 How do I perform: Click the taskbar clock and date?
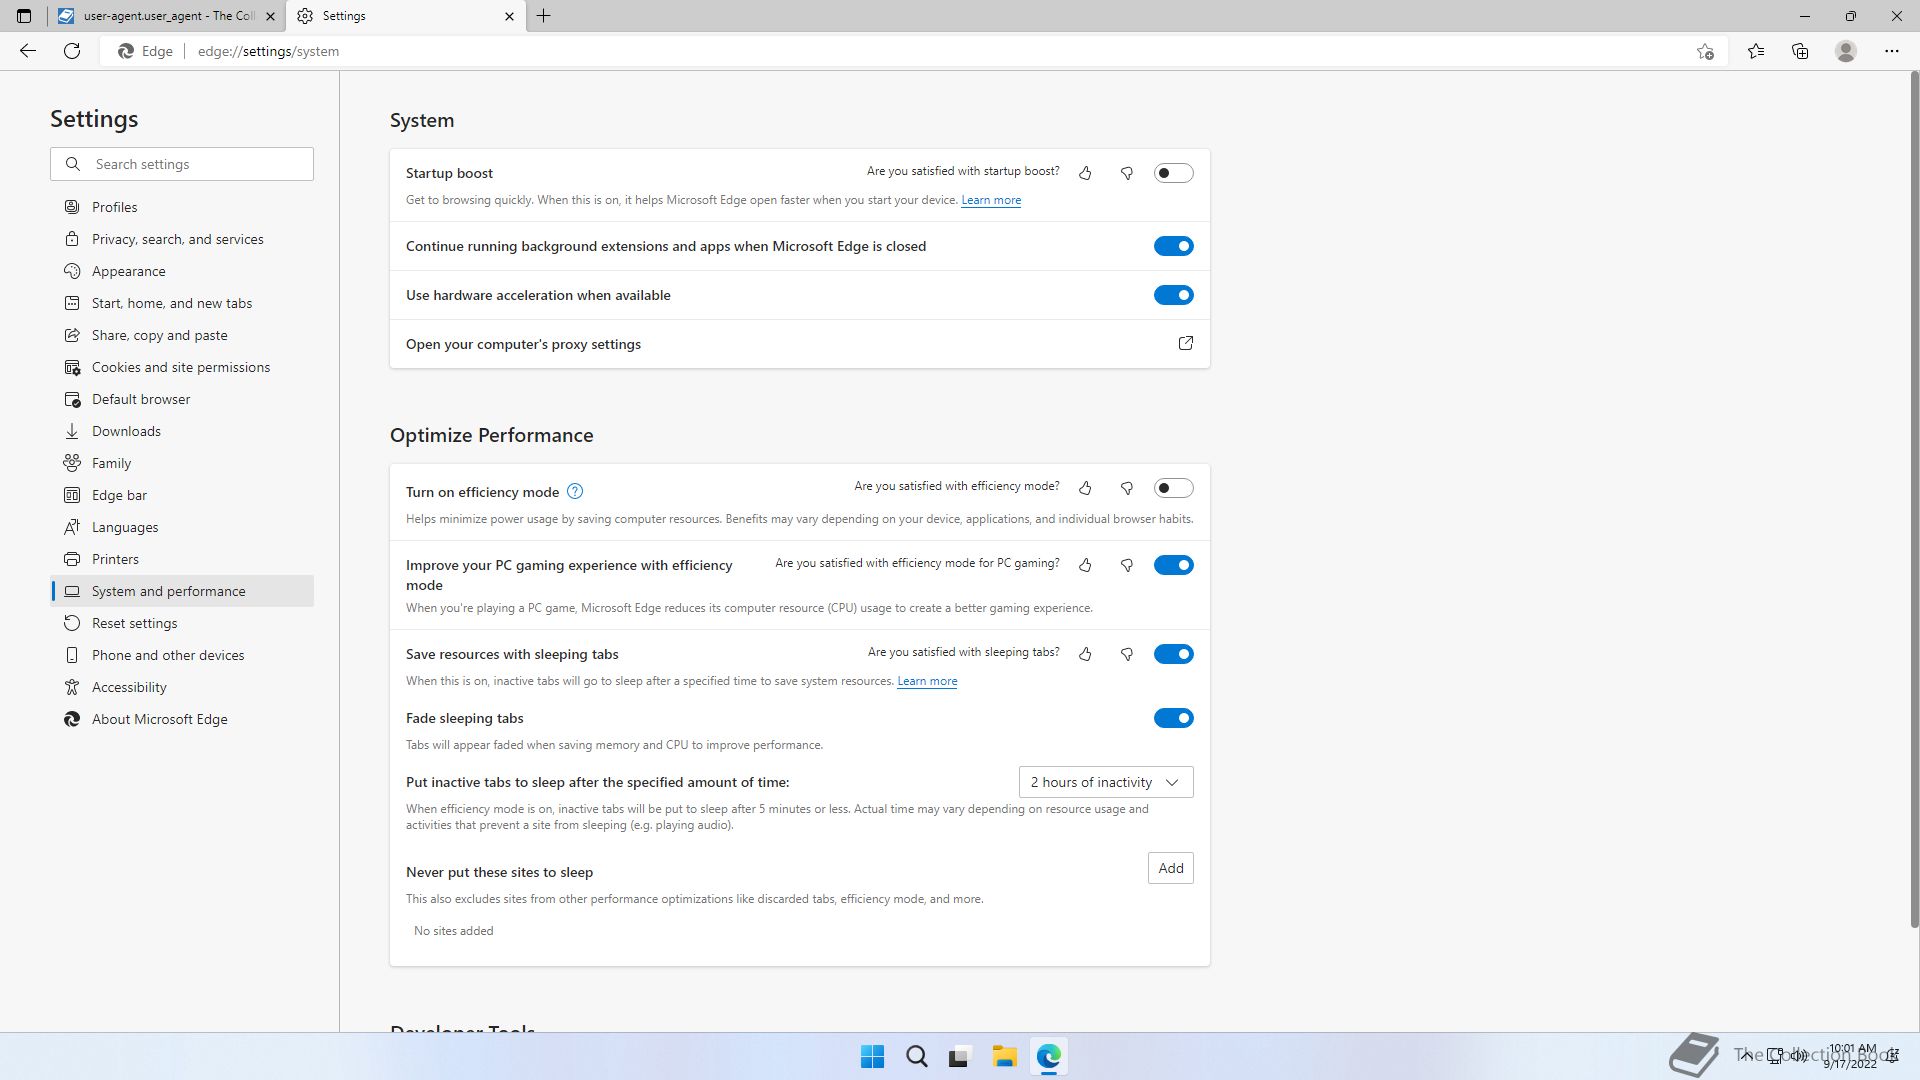[x=1851, y=1056]
